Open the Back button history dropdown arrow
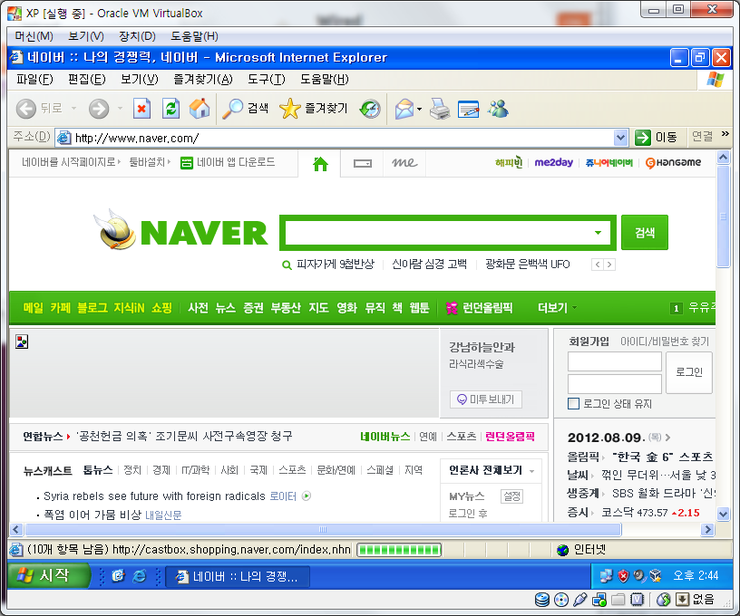This screenshot has height=616, width=740. pos(74,109)
